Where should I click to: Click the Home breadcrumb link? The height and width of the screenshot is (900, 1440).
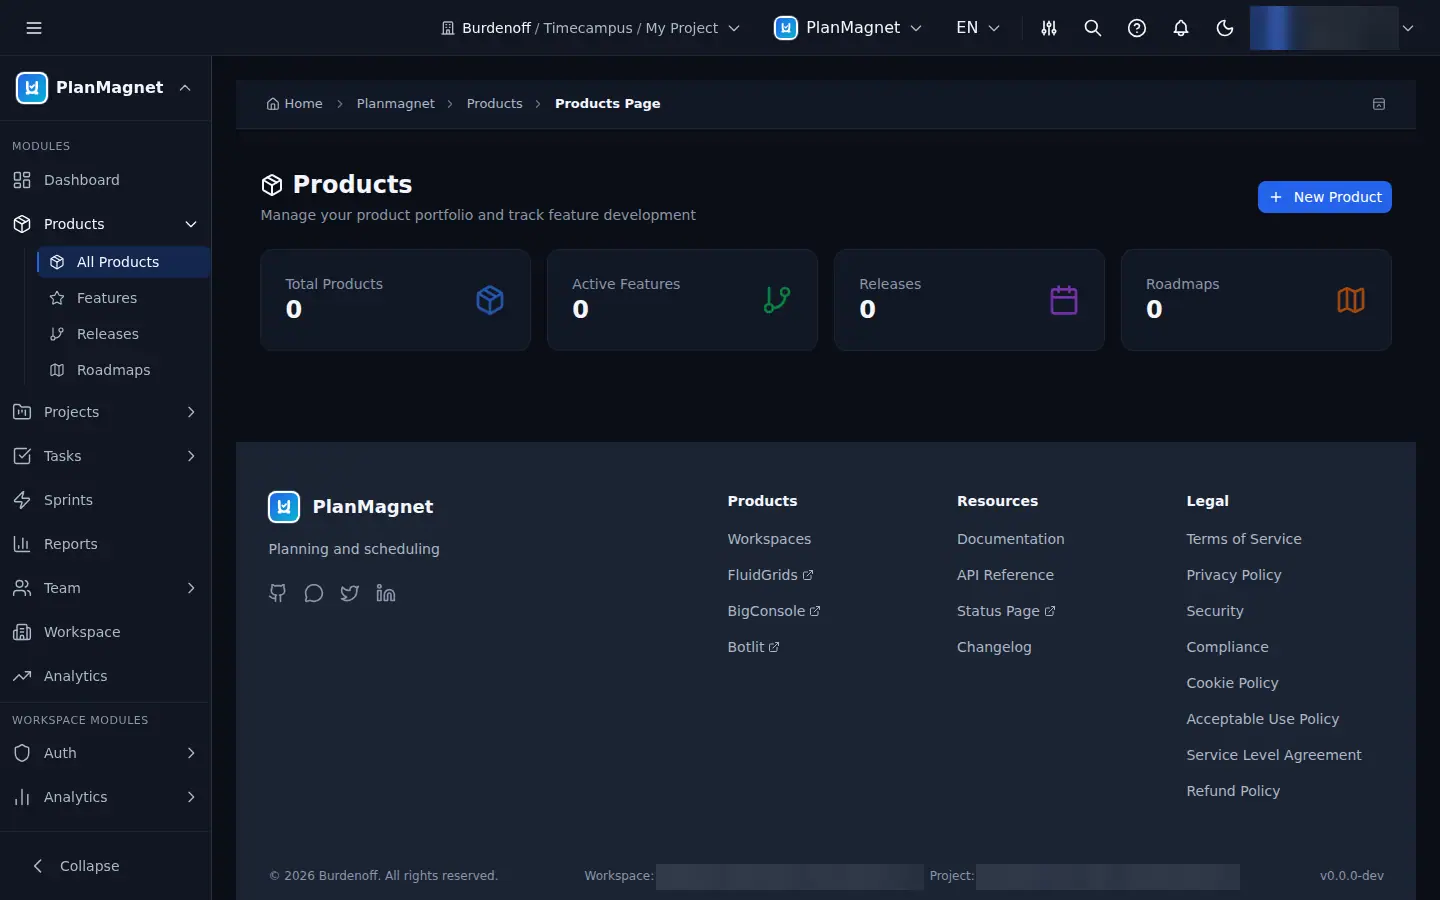coord(295,104)
